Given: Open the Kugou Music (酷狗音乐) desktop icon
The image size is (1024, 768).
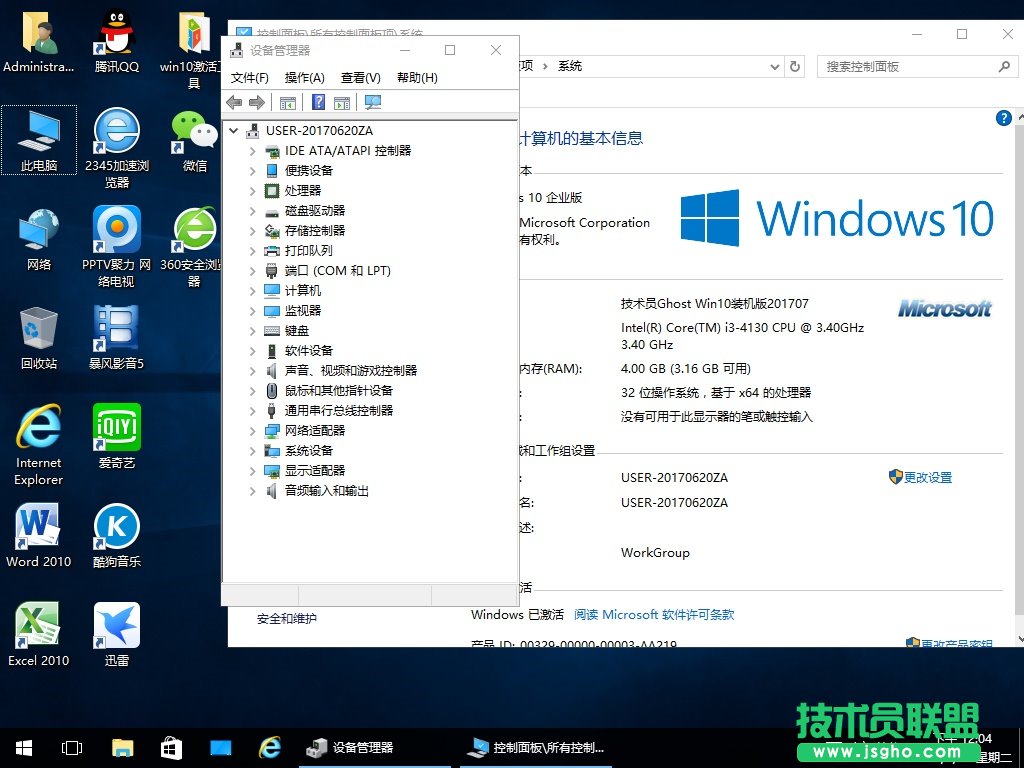Looking at the screenshot, I should (116, 536).
